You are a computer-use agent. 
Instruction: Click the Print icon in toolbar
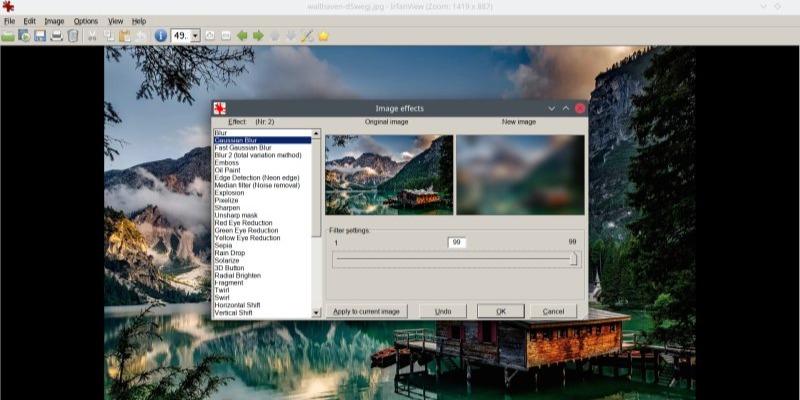[57, 36]
